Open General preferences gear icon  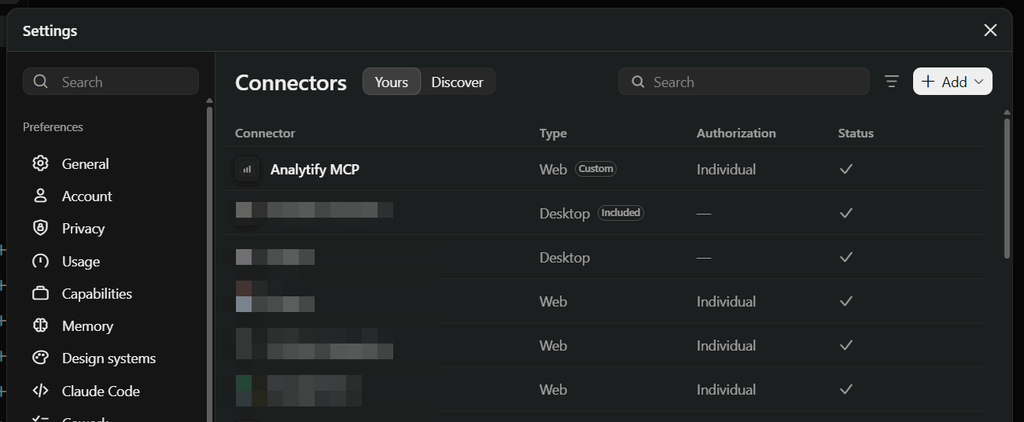coord(40,163)
